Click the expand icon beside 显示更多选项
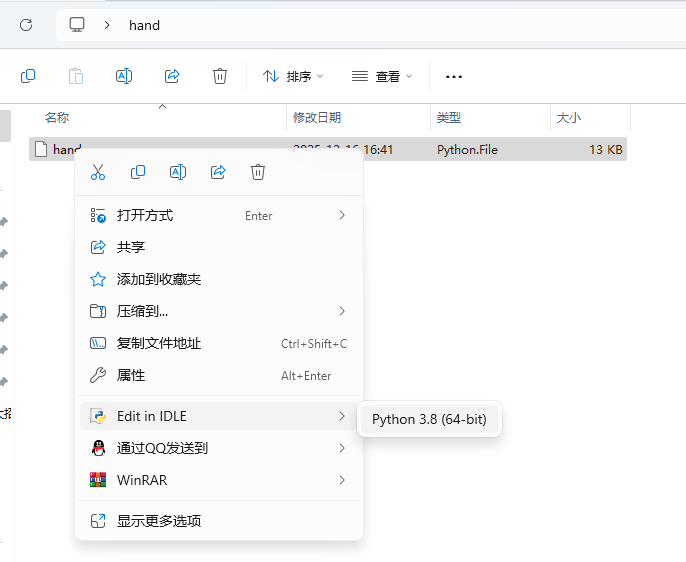The image size is (686, 562). pos(98,521)
